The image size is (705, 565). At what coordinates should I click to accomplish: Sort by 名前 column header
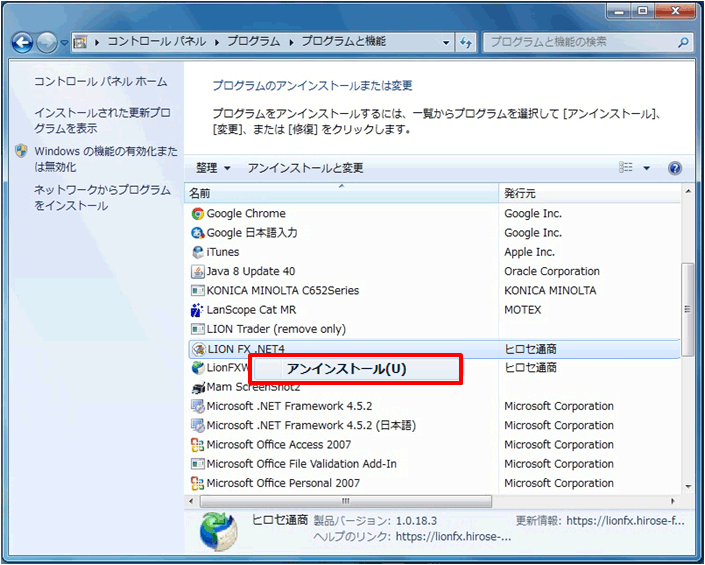pyautogui.click(x=341, y=193)
